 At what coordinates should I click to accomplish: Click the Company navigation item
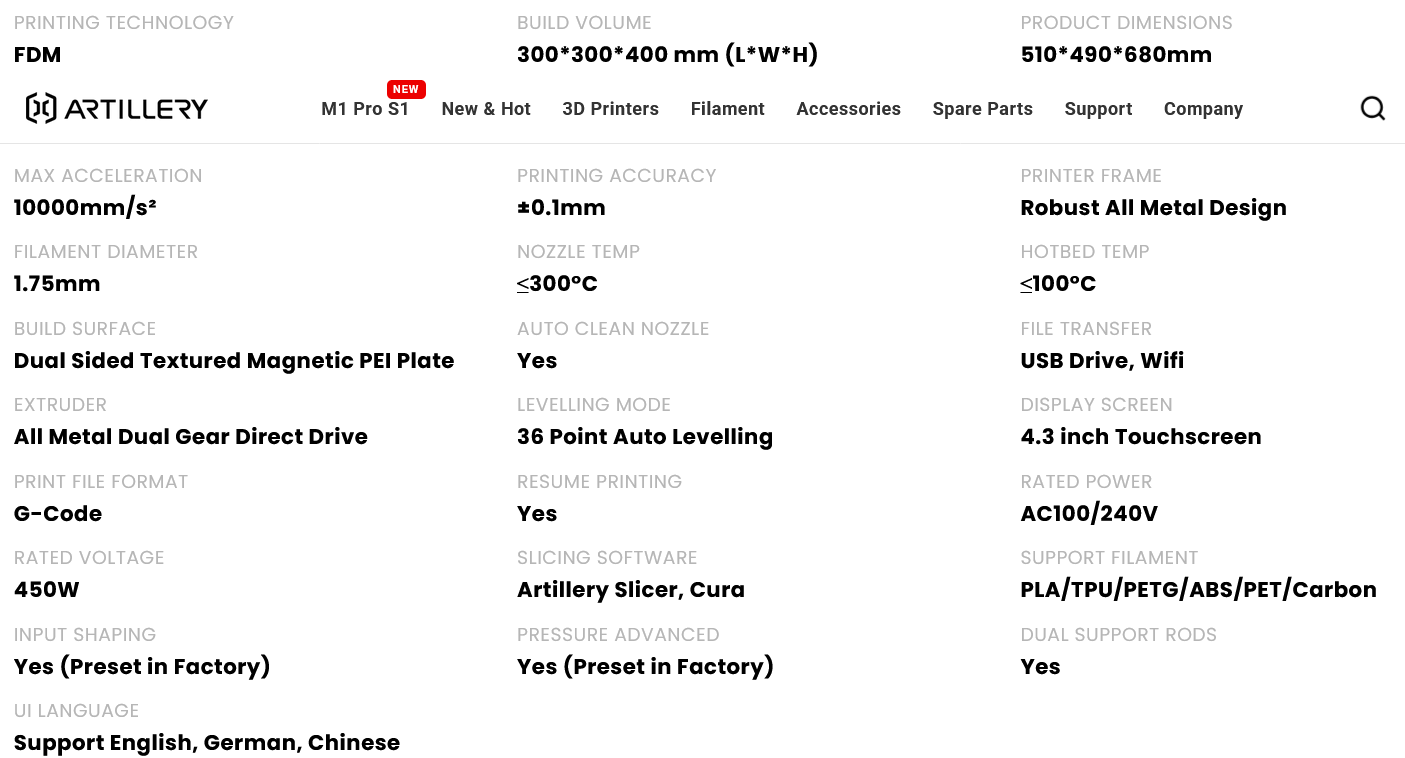tap(1203, 109)
